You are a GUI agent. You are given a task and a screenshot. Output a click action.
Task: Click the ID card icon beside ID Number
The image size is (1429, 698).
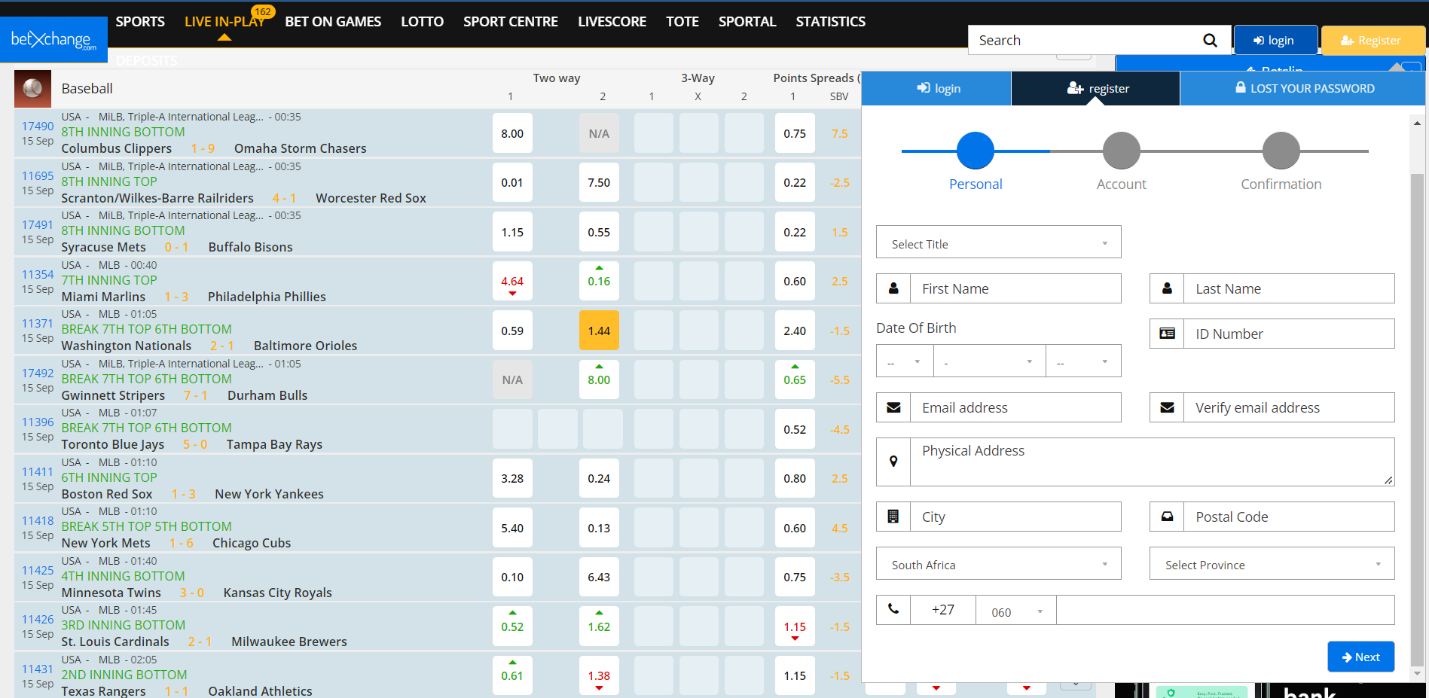pyautogui.click(x=1167, y=334)
